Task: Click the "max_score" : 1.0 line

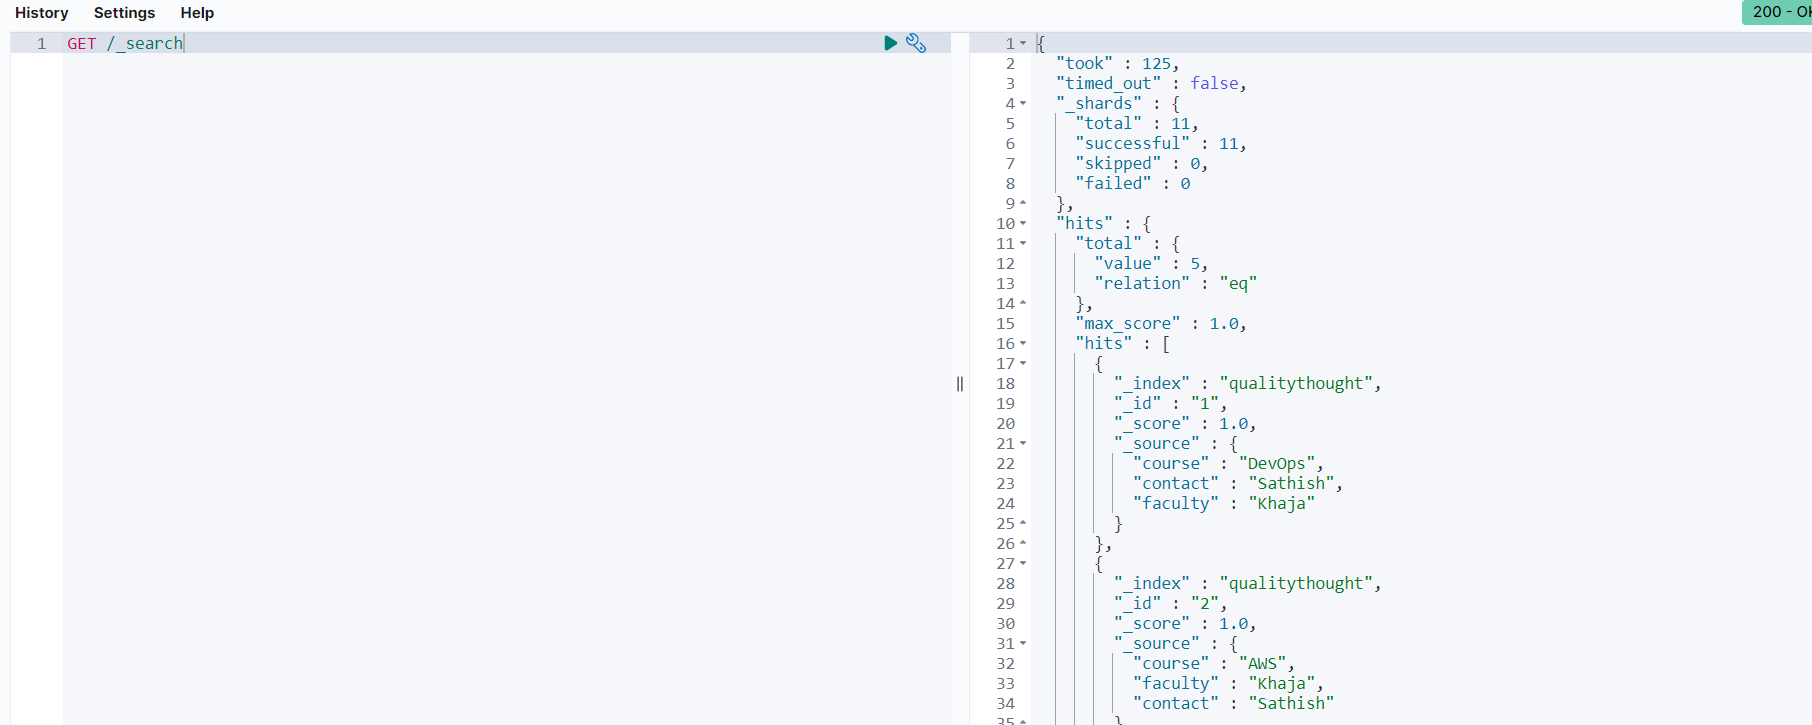Action: point(1161,323)
